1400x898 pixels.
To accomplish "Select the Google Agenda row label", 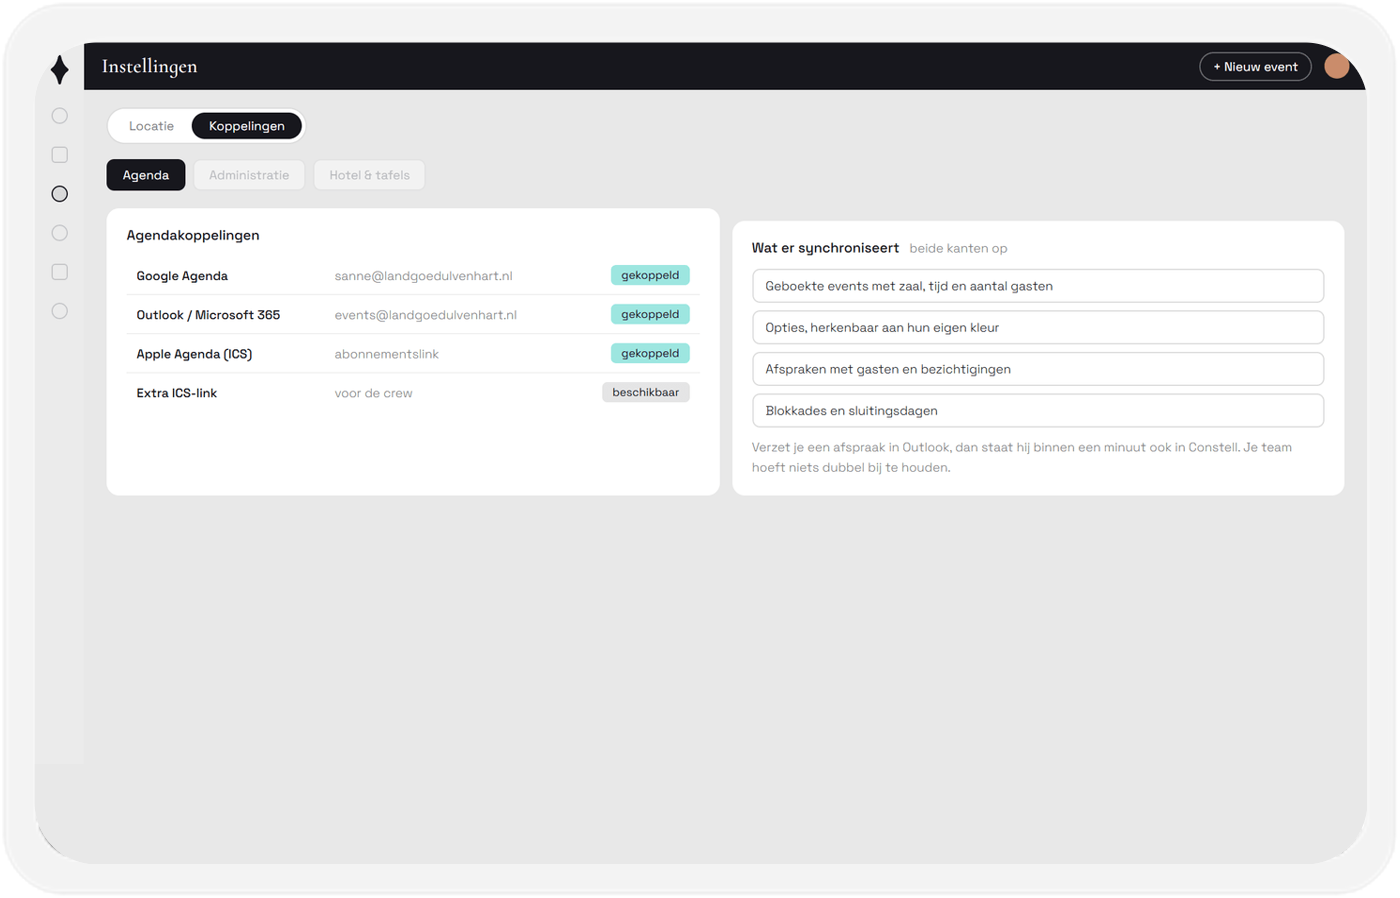I will click(x=182, y=276).
